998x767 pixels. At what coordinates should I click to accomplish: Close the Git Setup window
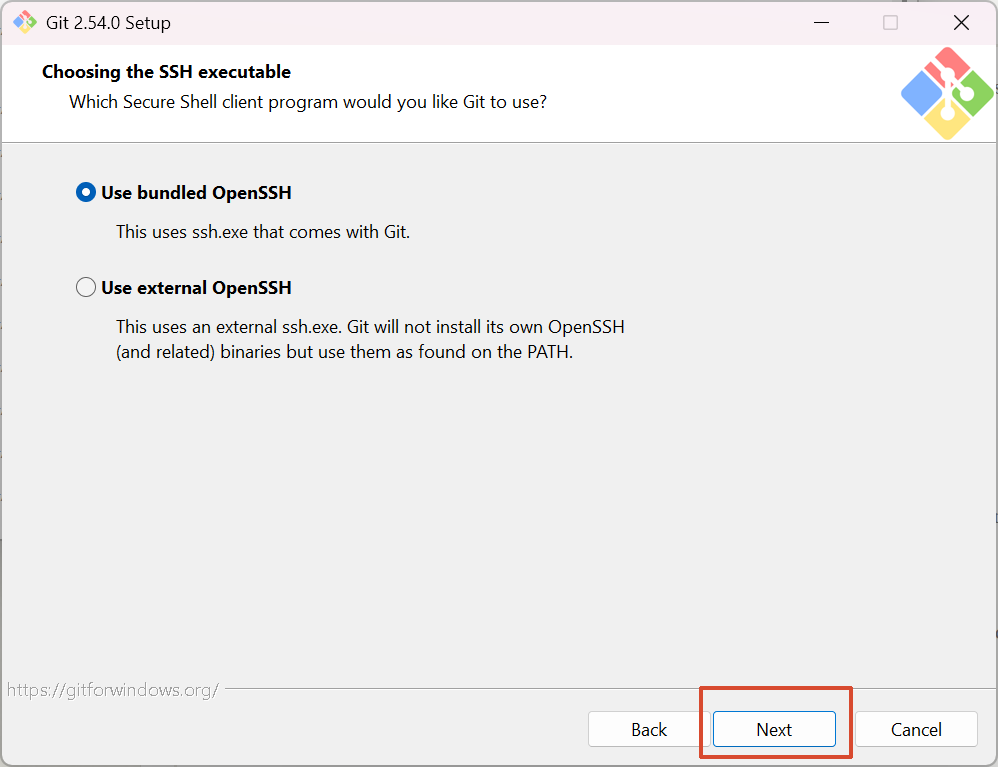(961, 22)
